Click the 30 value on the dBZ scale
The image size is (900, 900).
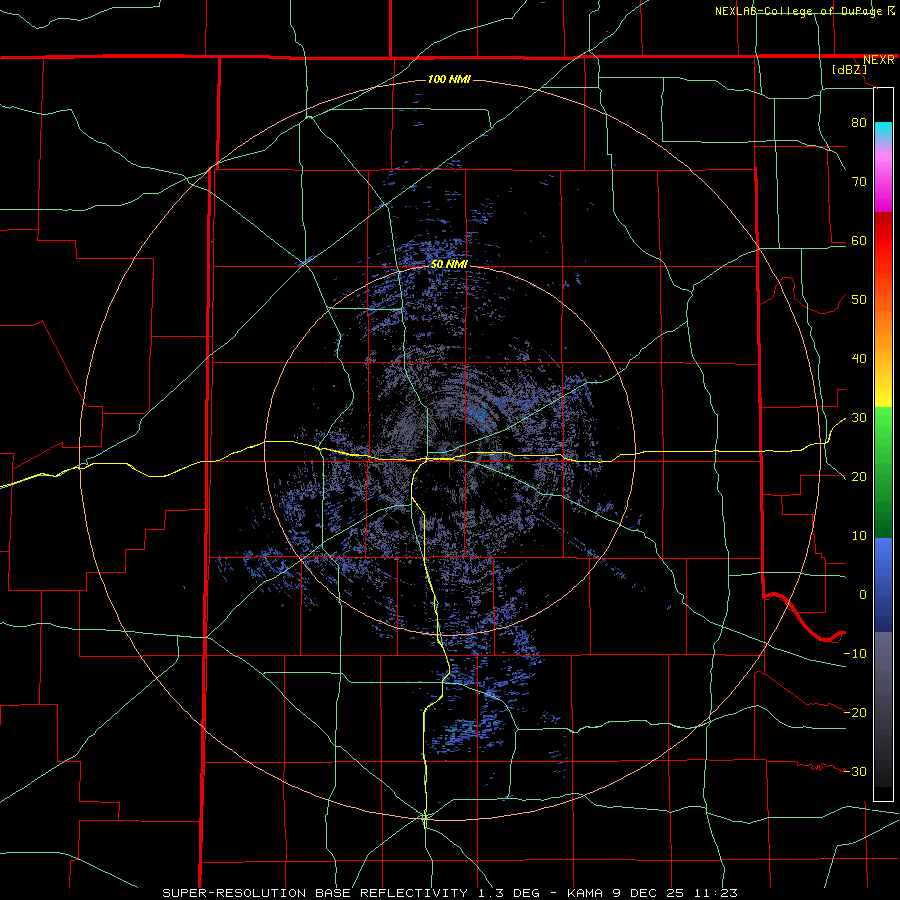coord(859,418)
